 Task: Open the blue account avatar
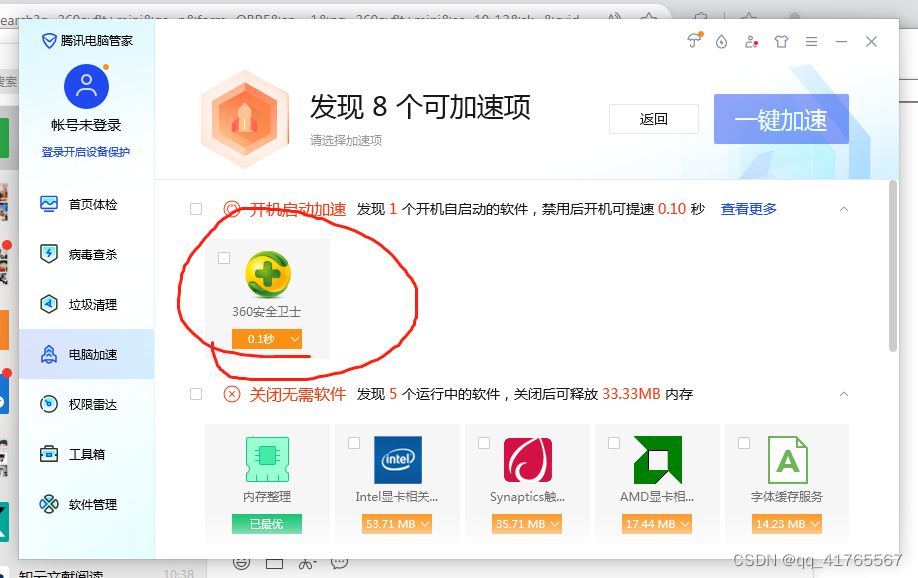(x=87, y=87)
